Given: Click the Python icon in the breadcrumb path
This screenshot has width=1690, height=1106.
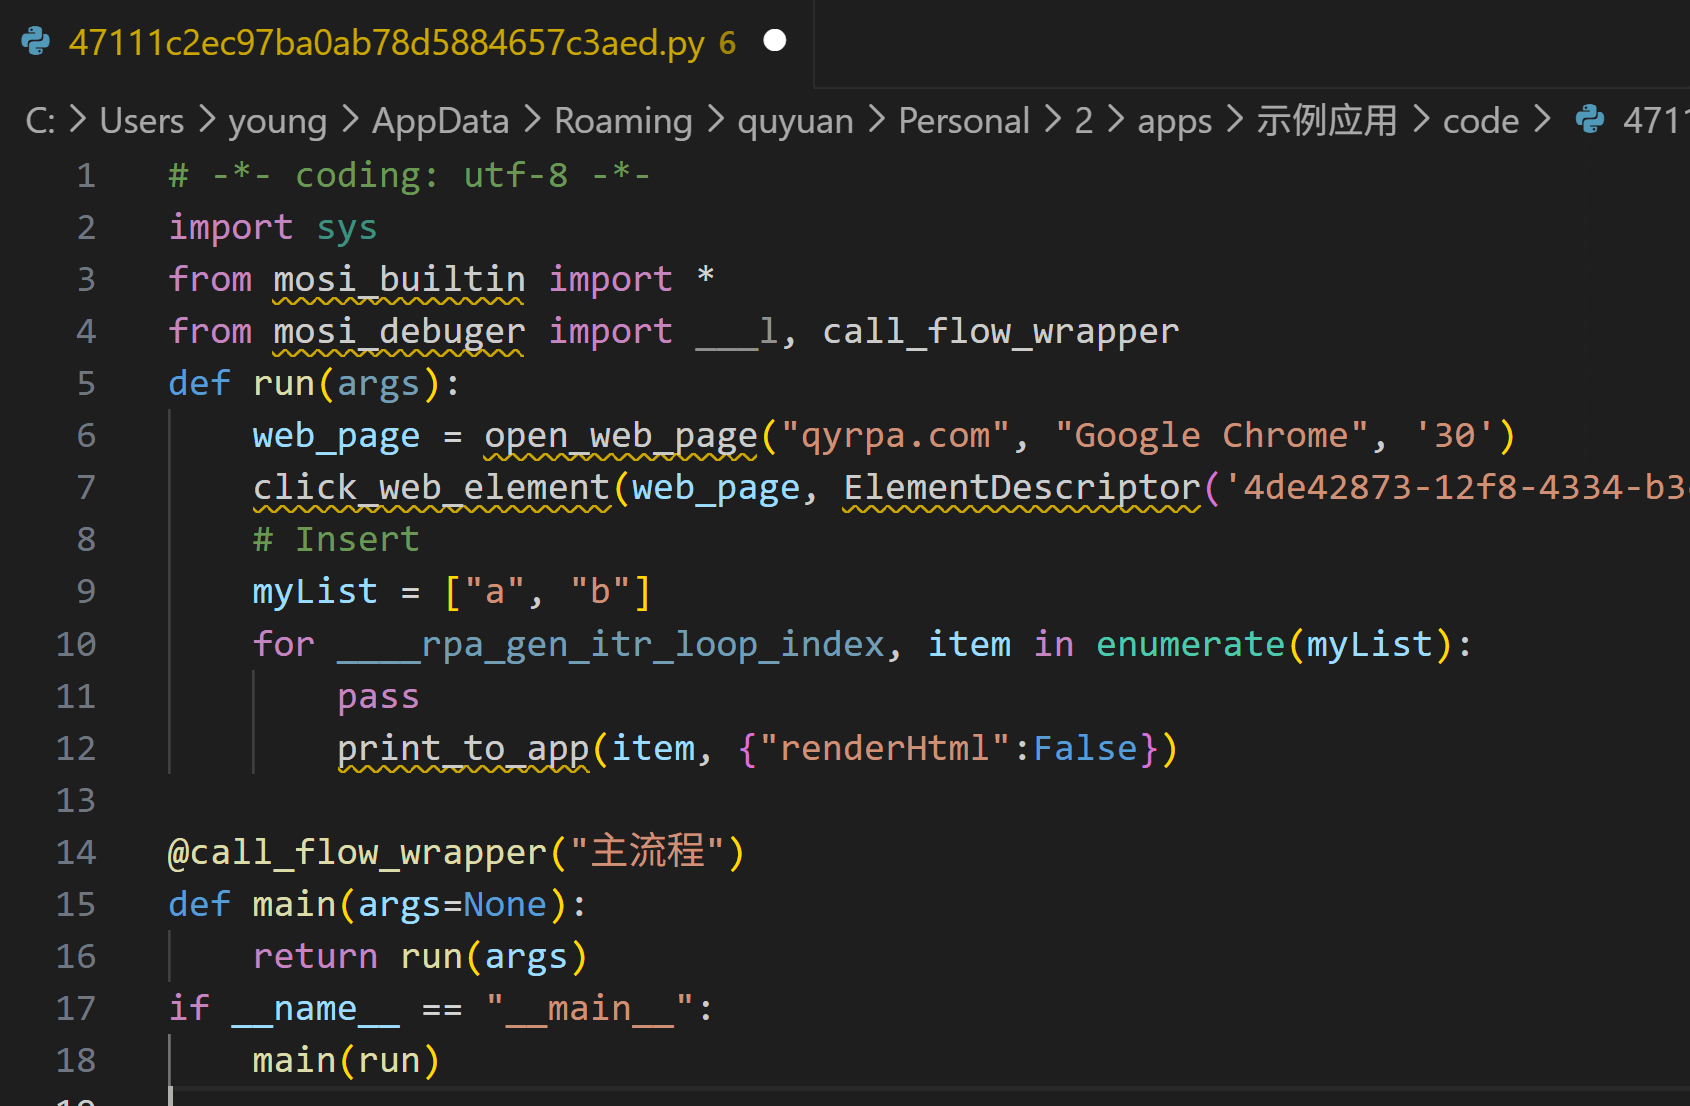Looking at the screenshot, I should tap(1589, 120).
